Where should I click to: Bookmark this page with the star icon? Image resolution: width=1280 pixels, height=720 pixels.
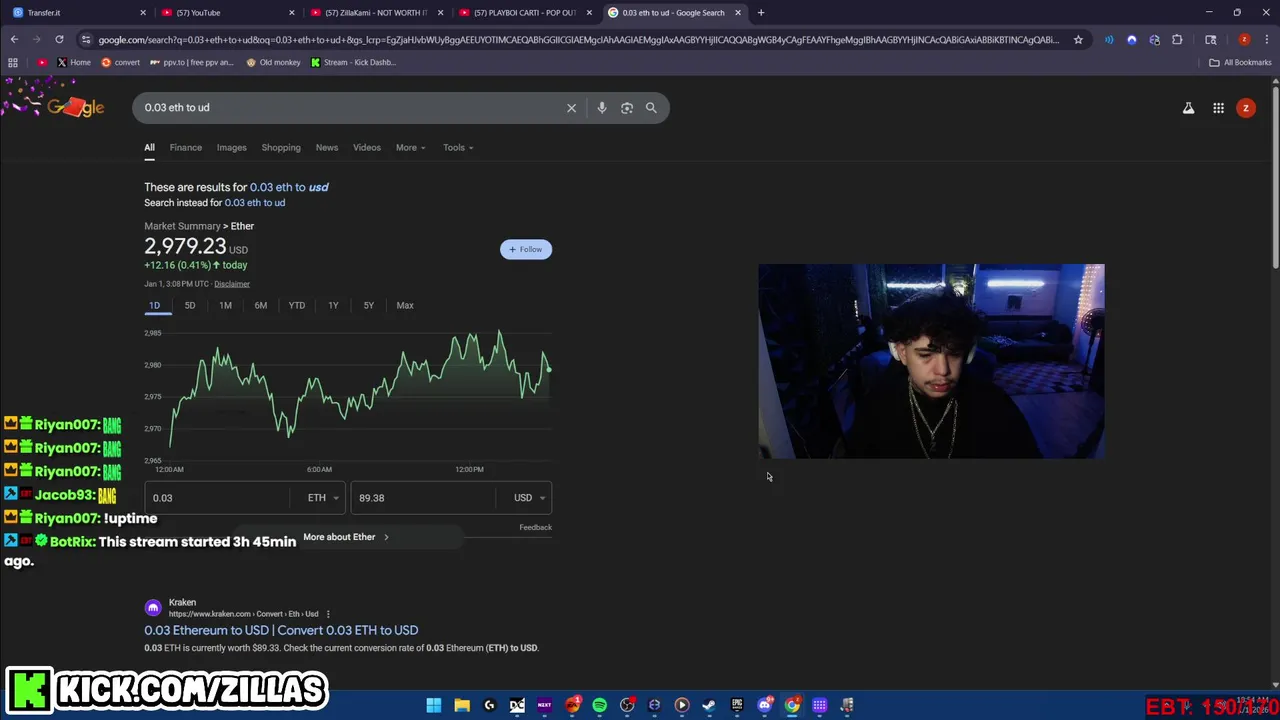1078,40
